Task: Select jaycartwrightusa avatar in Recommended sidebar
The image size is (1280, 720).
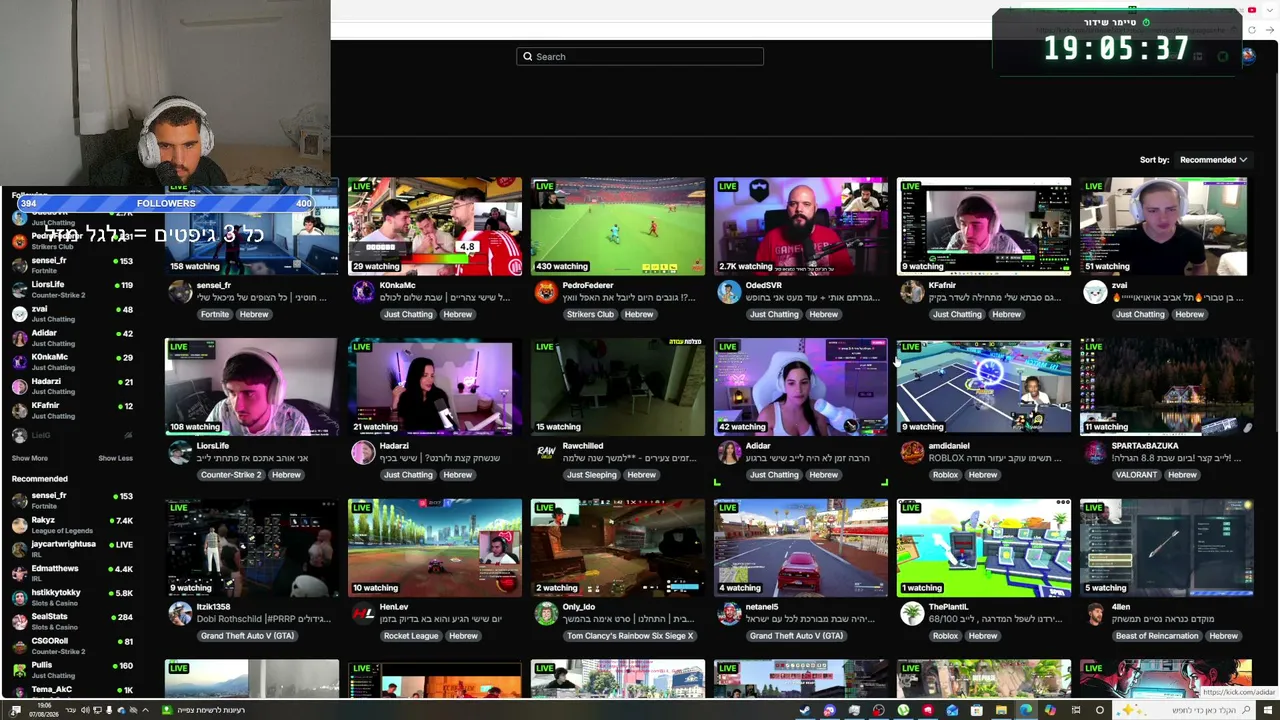Action: (19, 549)
